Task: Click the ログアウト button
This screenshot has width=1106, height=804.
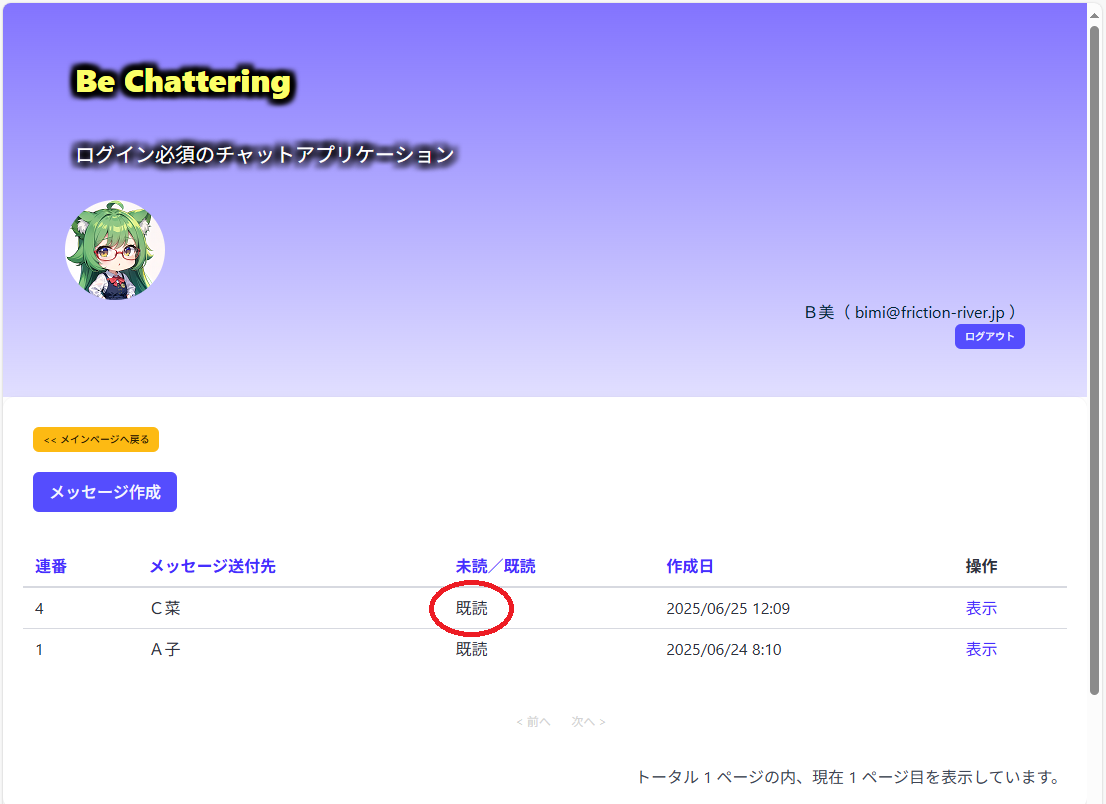Action: pyautogui.click(x=990, y=336)
